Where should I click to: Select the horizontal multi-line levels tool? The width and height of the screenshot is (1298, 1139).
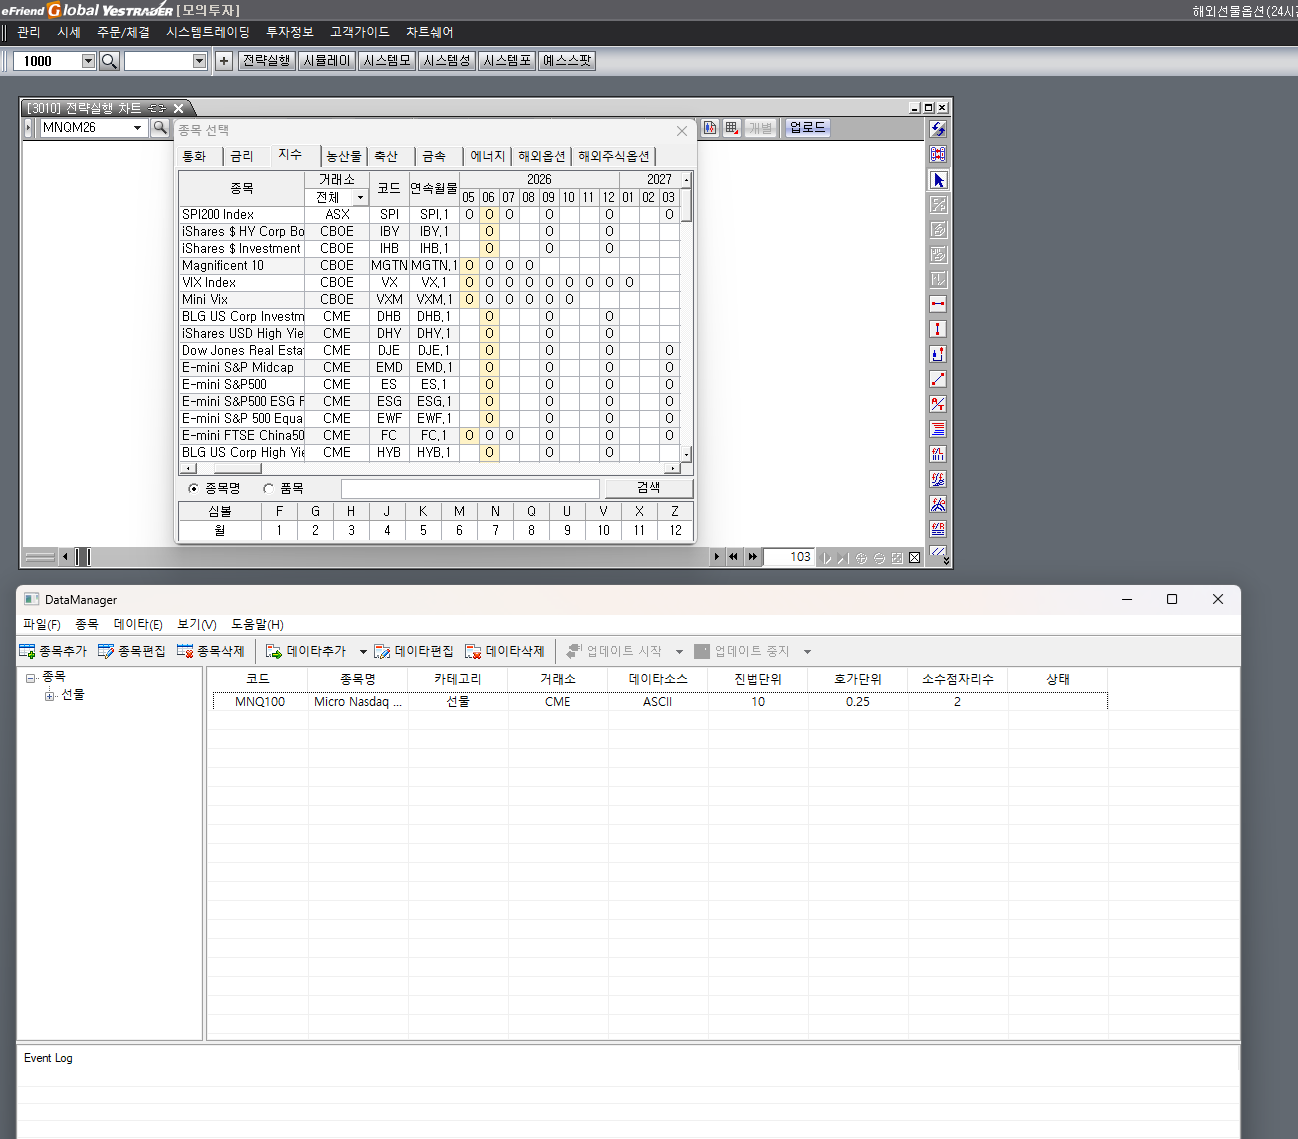(x=938, y=429)
